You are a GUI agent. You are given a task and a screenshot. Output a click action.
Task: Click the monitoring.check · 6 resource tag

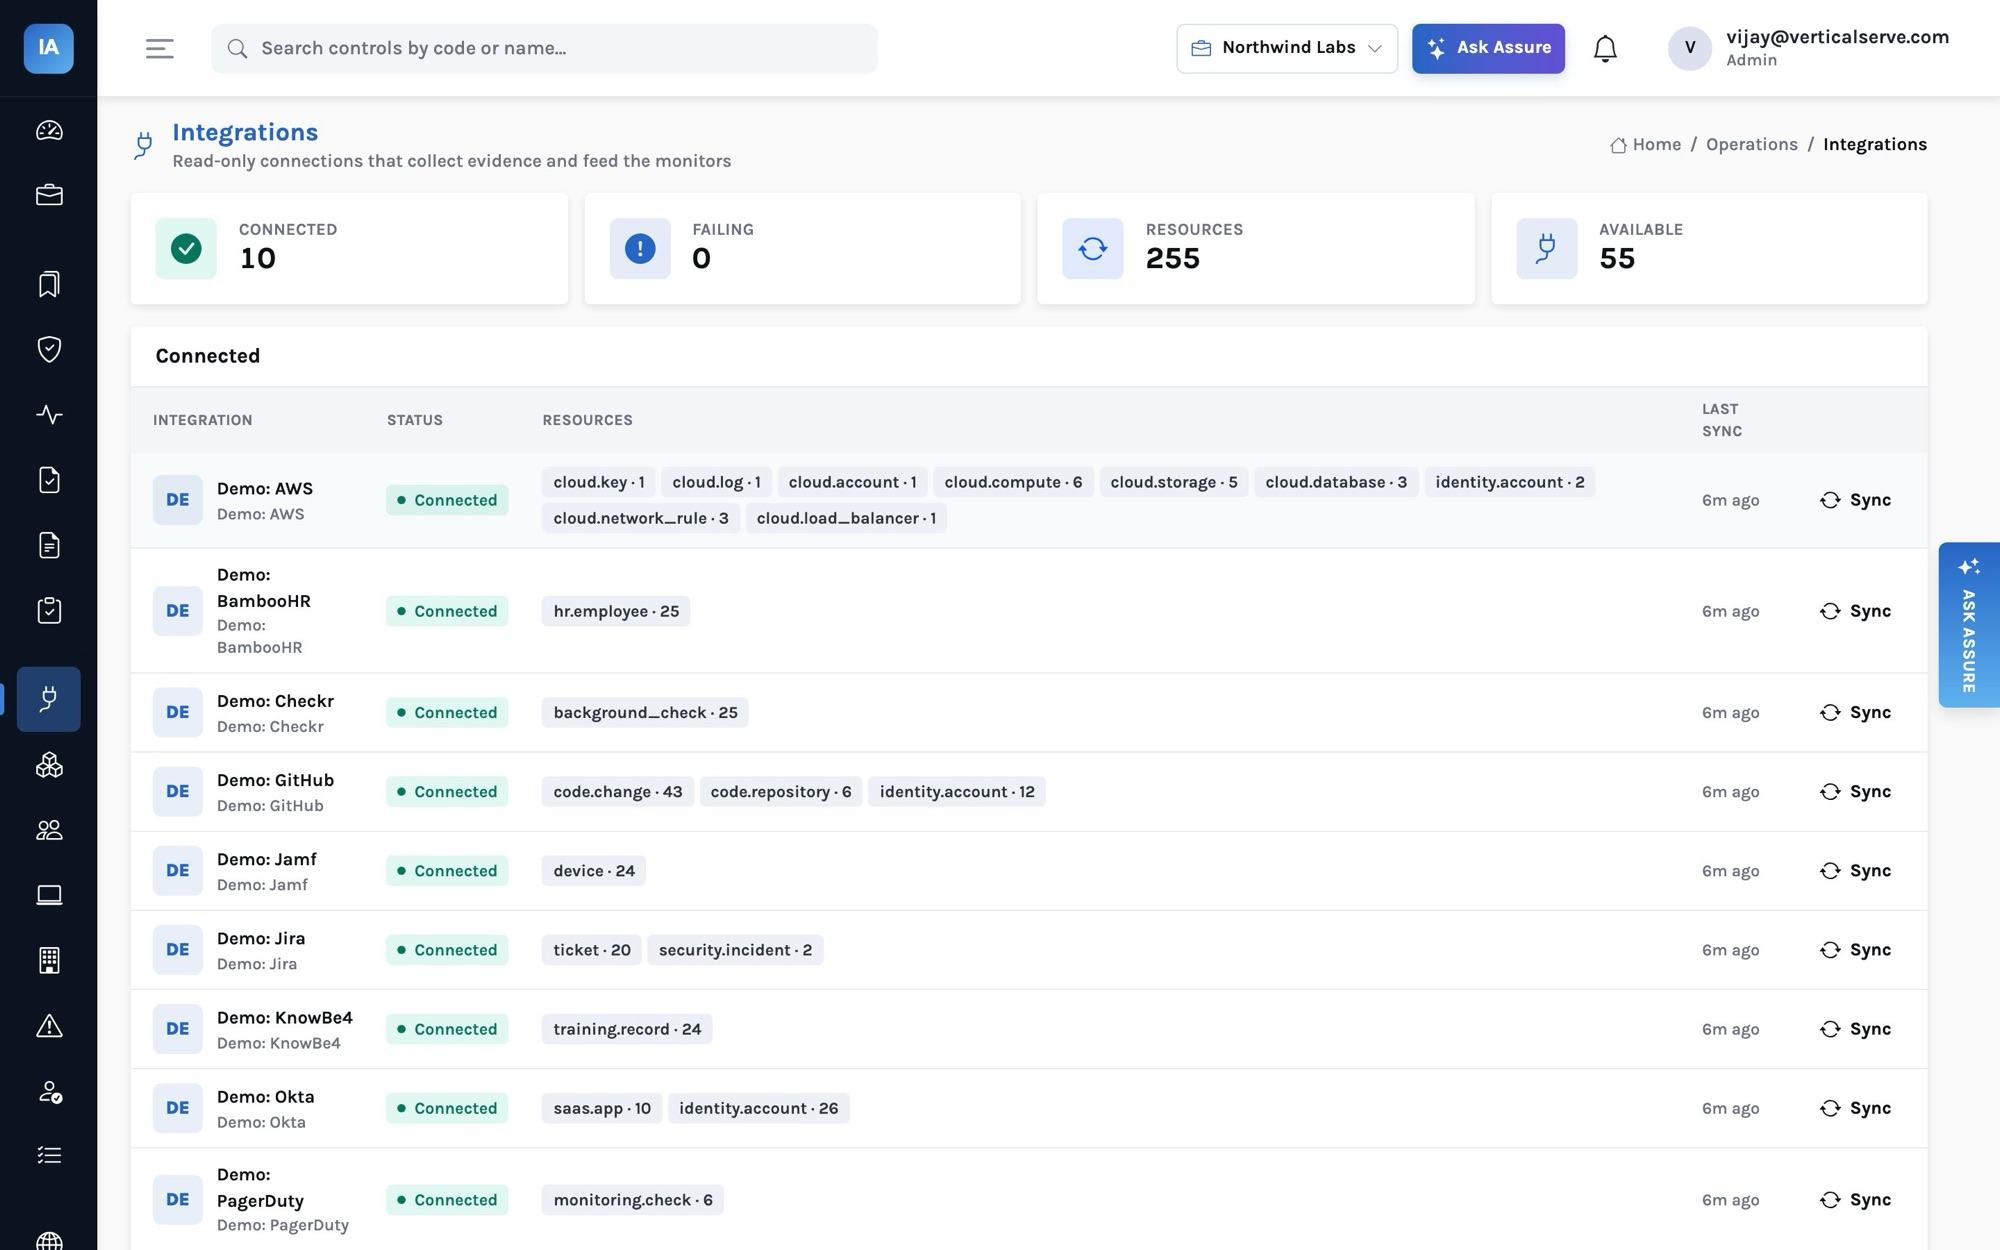point(633,1200)
